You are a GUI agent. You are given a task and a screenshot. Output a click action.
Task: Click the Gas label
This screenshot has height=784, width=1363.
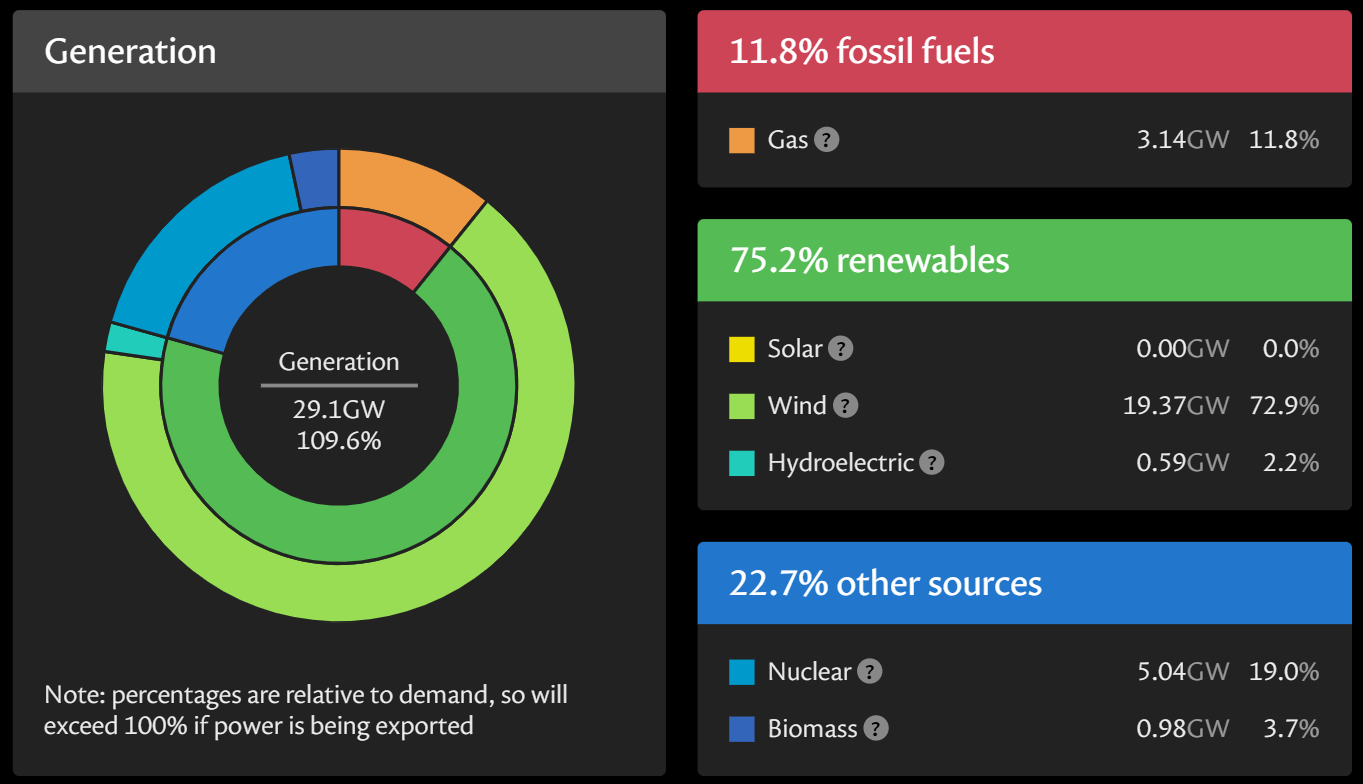788,140
